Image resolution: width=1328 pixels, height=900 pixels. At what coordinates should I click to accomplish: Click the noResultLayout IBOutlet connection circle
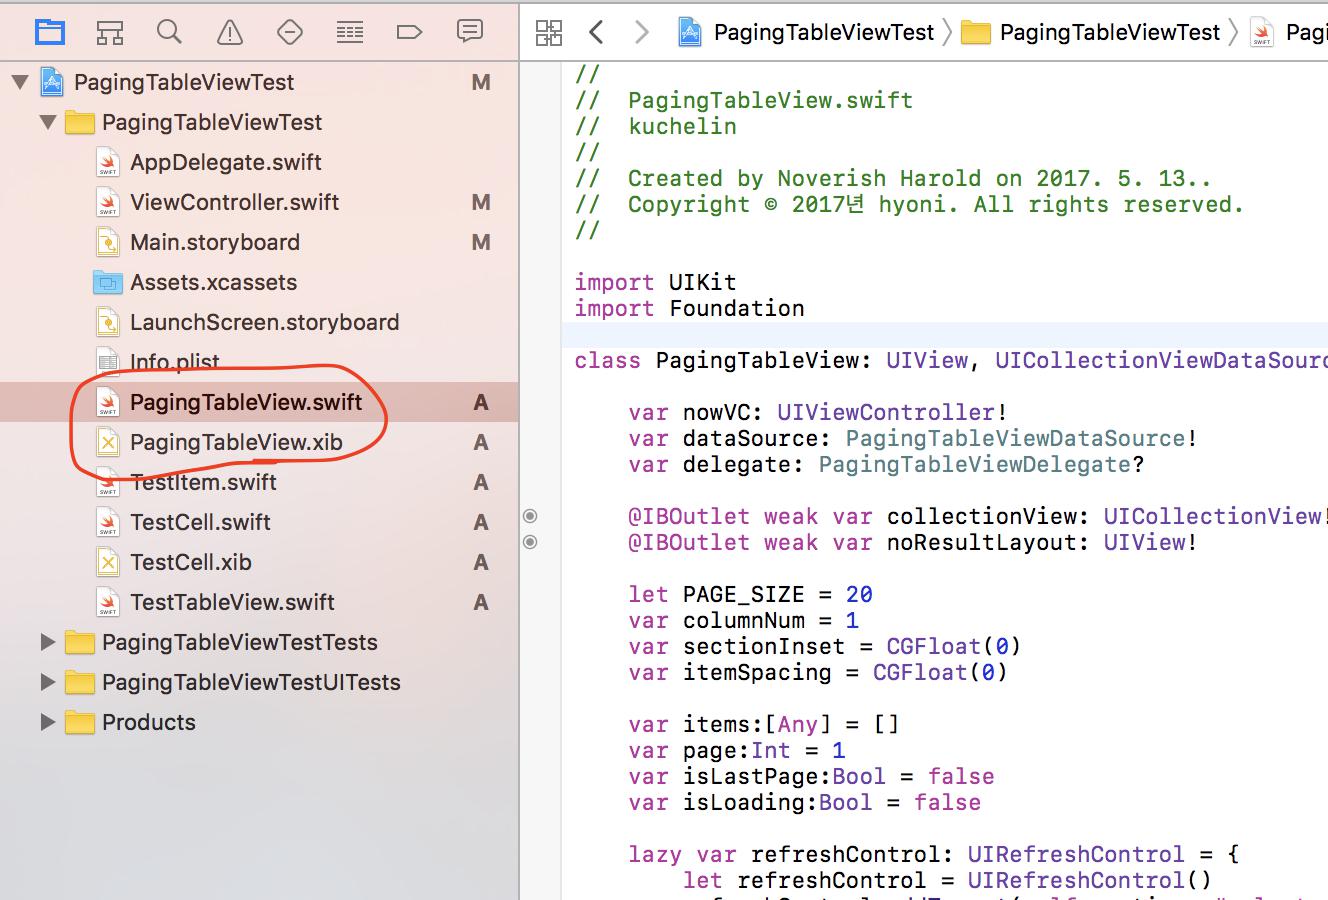click(531, 542)
